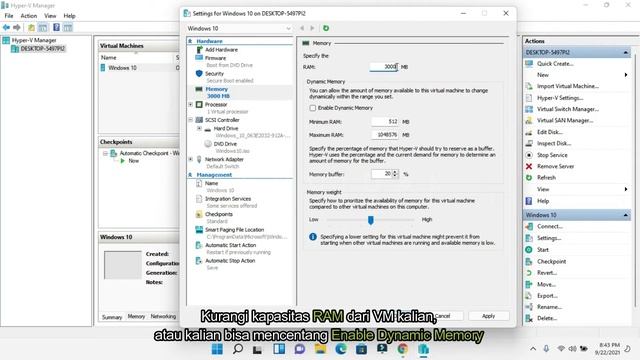This screenshot has width=640, height=360.
Task: Select SCSI Controller entry
Action: pos(222,120)
